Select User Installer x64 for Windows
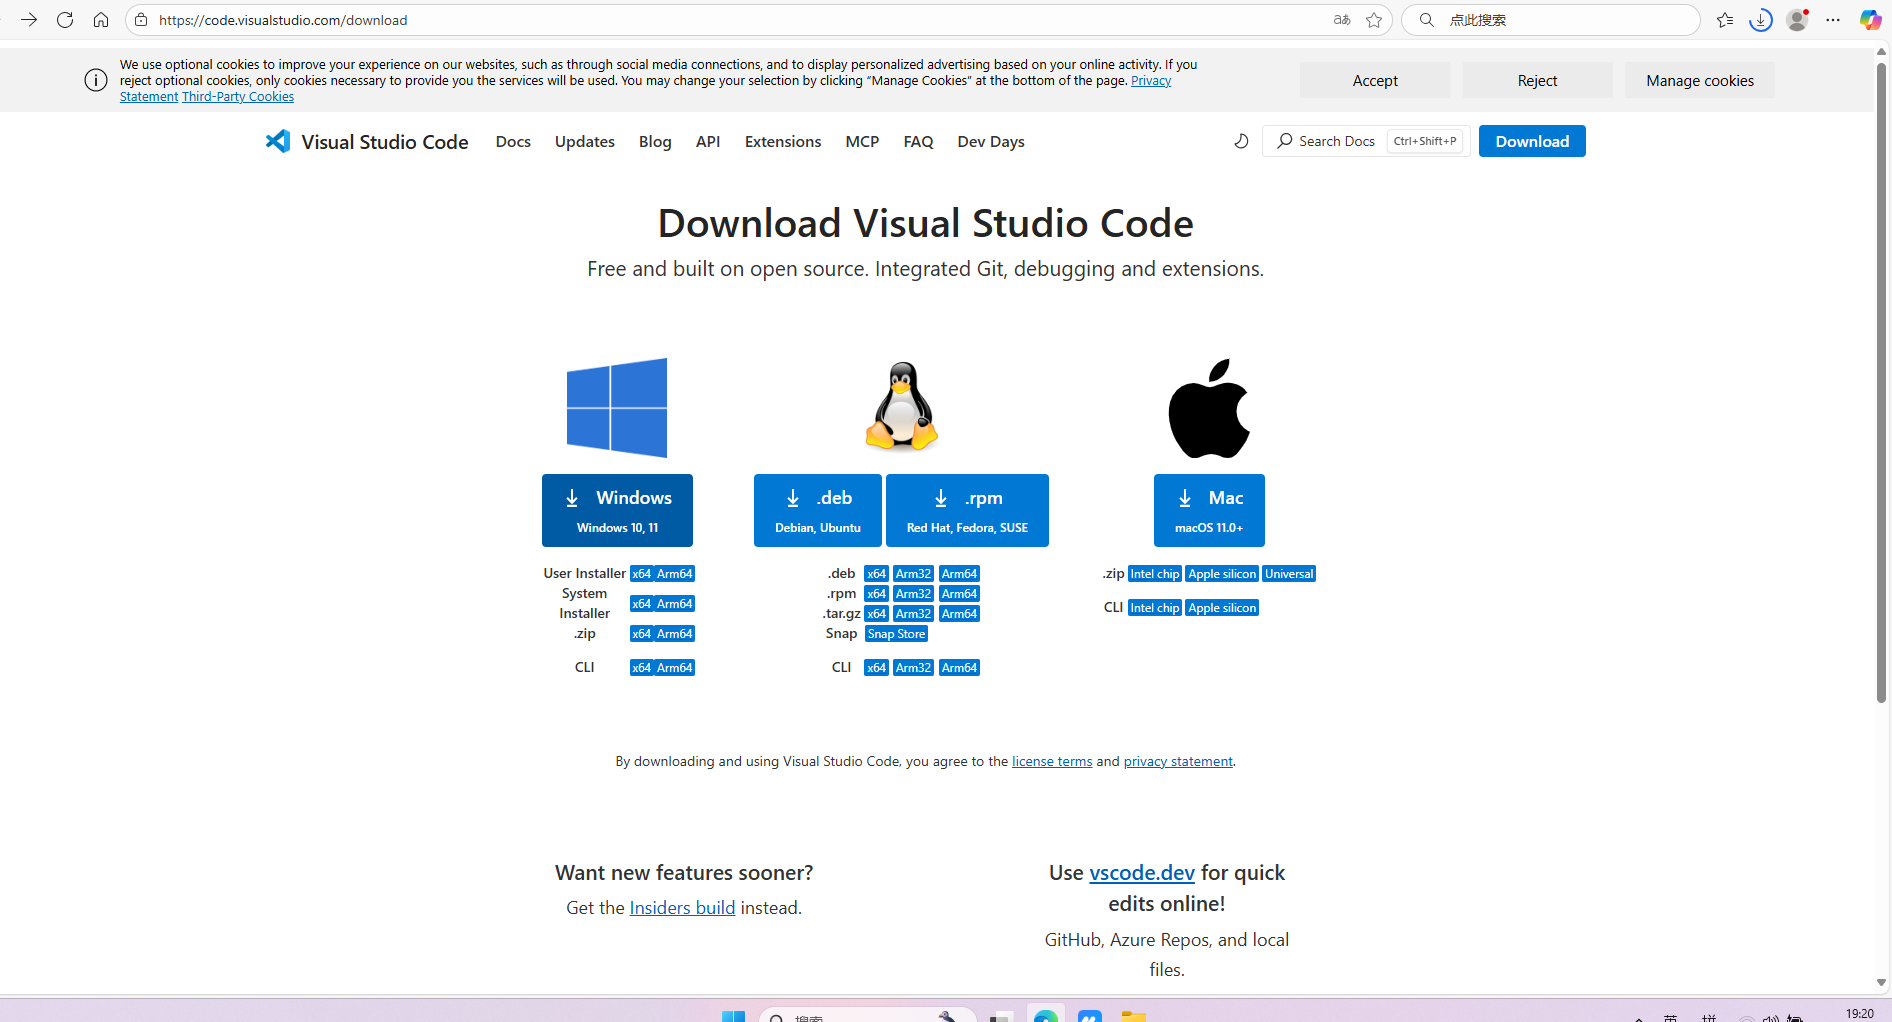 click(641, 574)
